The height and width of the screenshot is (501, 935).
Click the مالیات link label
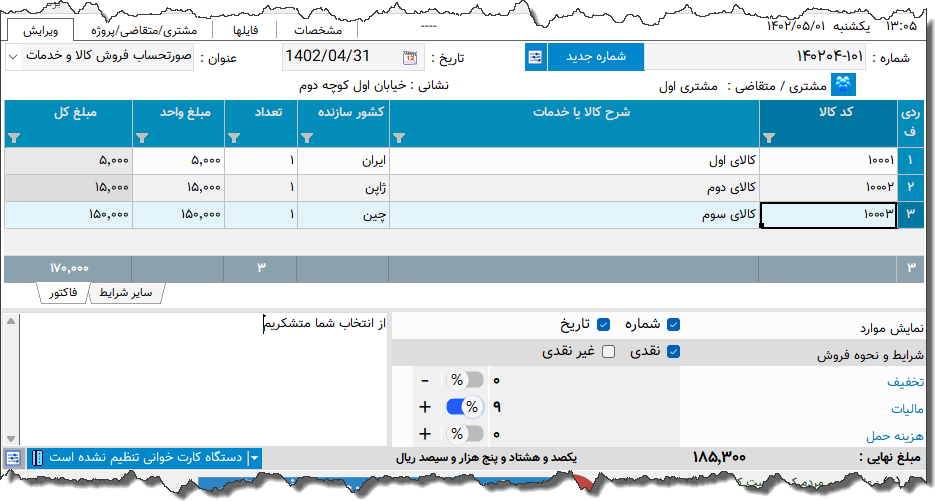pyautogui.click(x=907, y=409)
